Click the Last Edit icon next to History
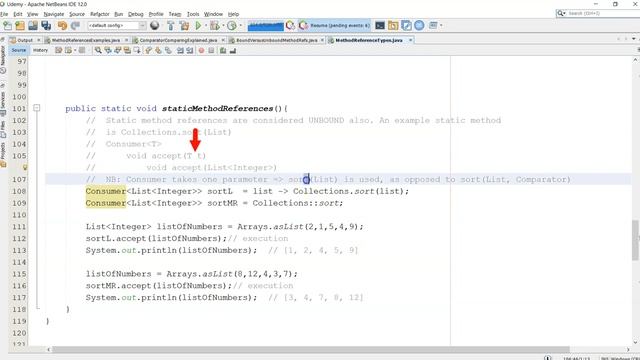 tap(58, 51)
